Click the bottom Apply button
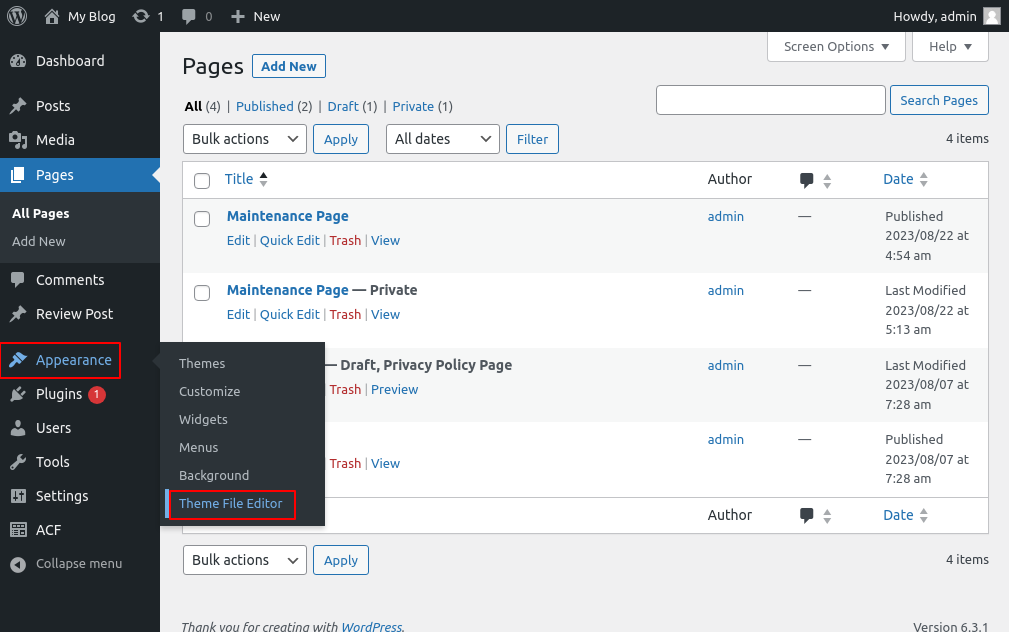The width and height of the screenshot is (1009, 632). pyautogui.click(x=340, y=560)
